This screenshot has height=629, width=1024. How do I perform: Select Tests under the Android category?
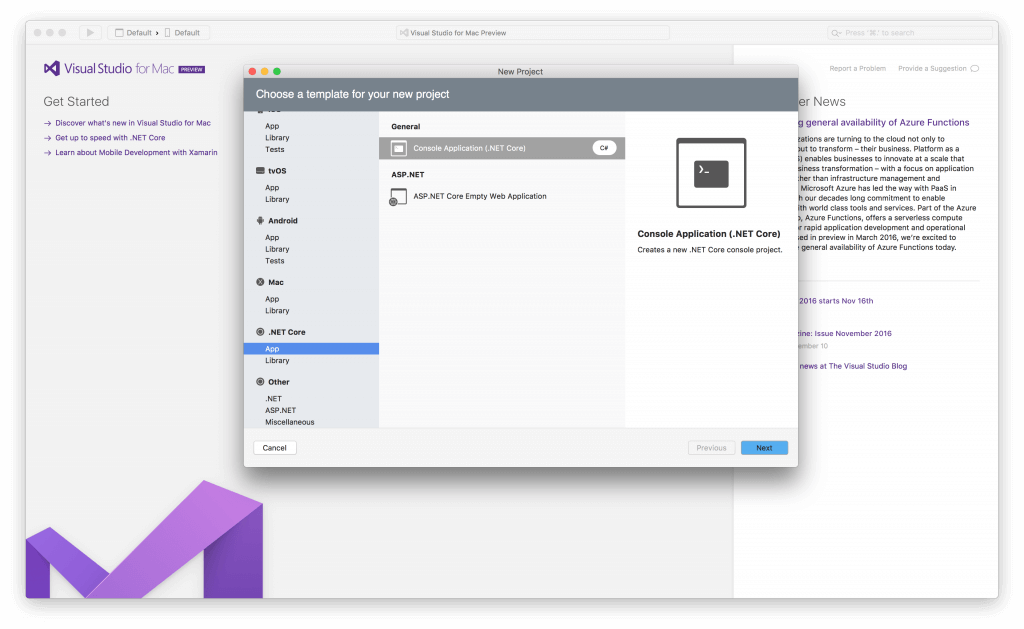pyautogui.click(x=275, y=261)
